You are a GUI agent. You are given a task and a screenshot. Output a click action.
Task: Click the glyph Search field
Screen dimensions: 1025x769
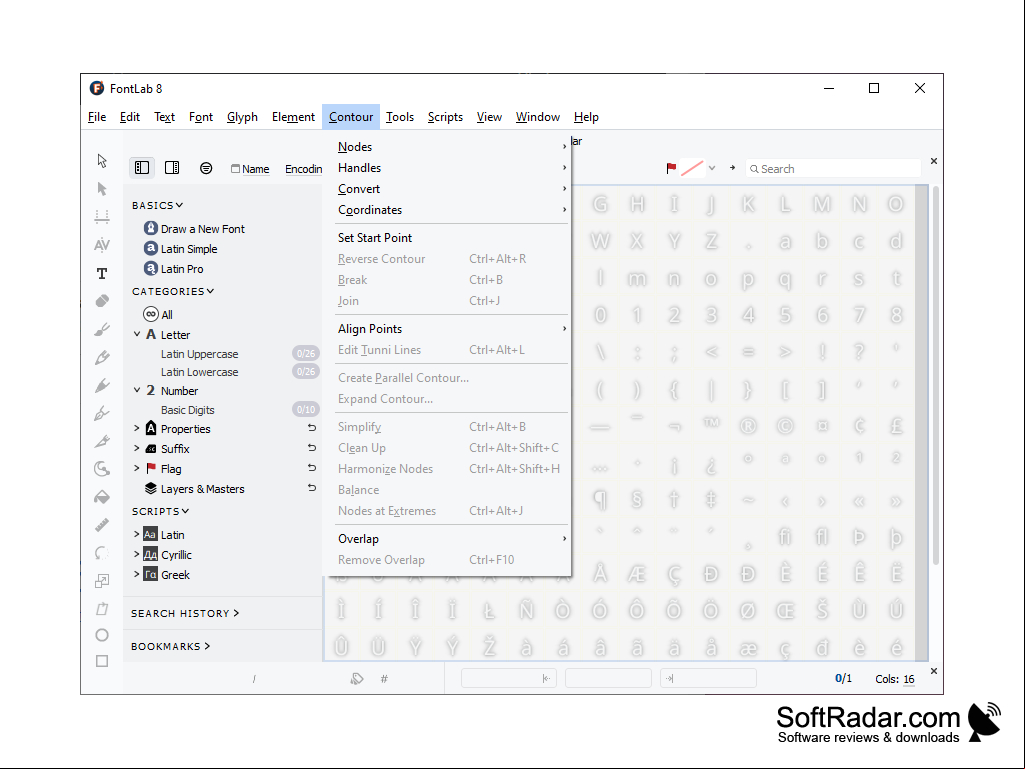(x=833, y=169)
